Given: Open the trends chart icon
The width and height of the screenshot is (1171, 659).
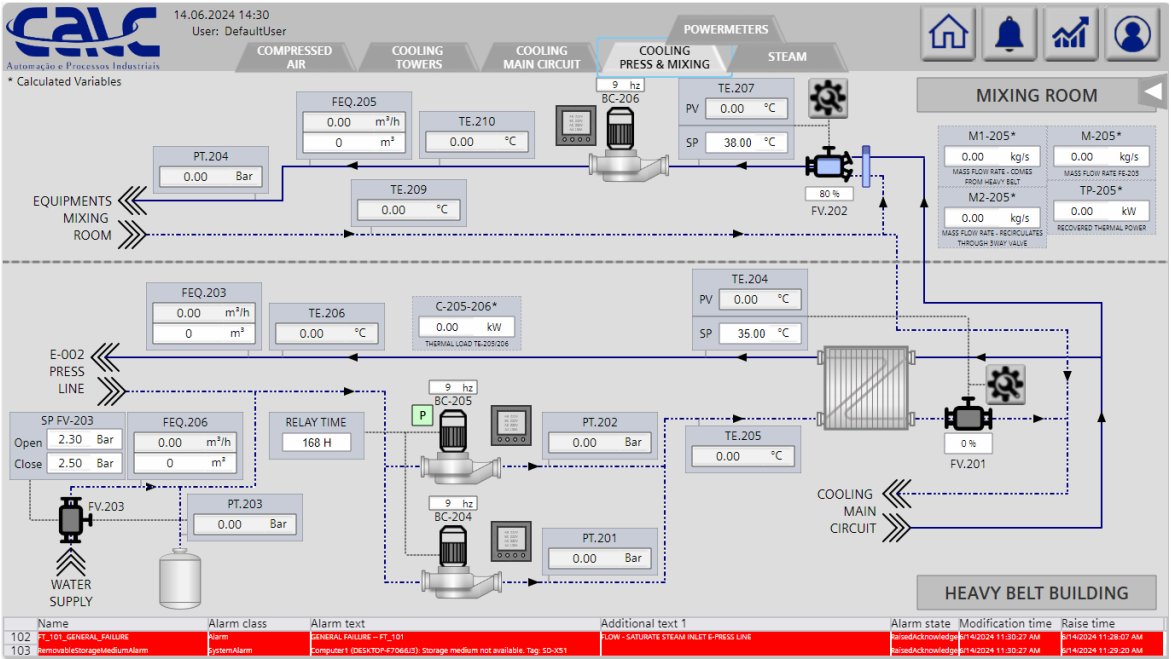Looking at the screenshot, I should tap(1070, 34).
